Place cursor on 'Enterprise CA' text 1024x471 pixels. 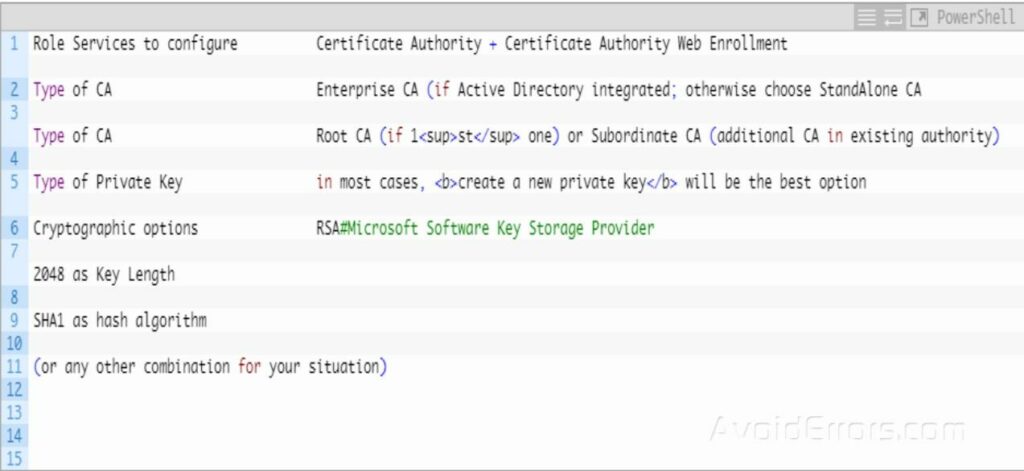point(367,90)
